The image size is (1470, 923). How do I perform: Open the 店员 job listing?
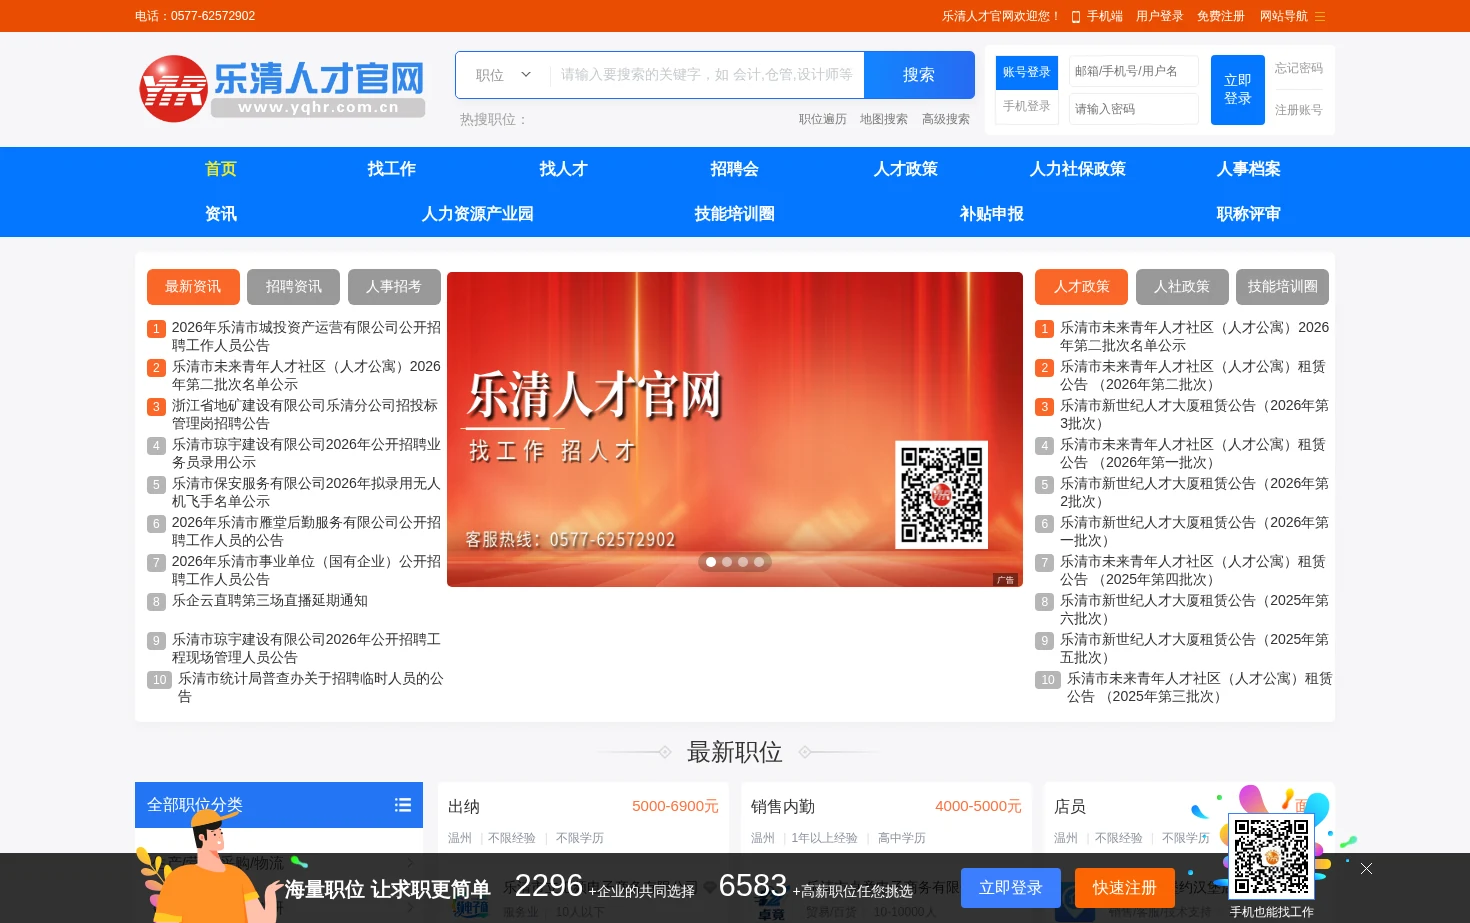pos(1070,807)
